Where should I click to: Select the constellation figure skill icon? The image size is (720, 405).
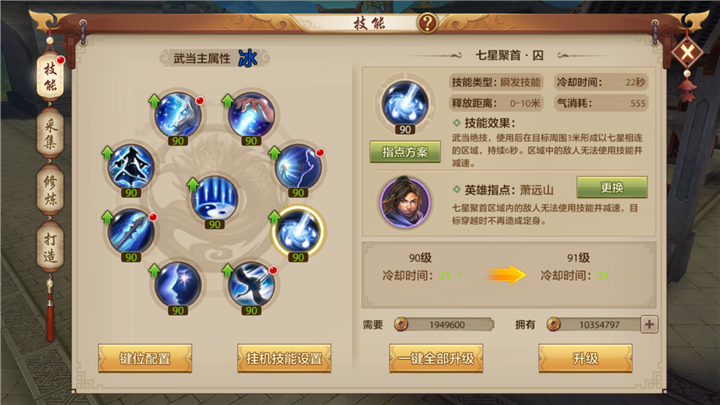[131, 167]
